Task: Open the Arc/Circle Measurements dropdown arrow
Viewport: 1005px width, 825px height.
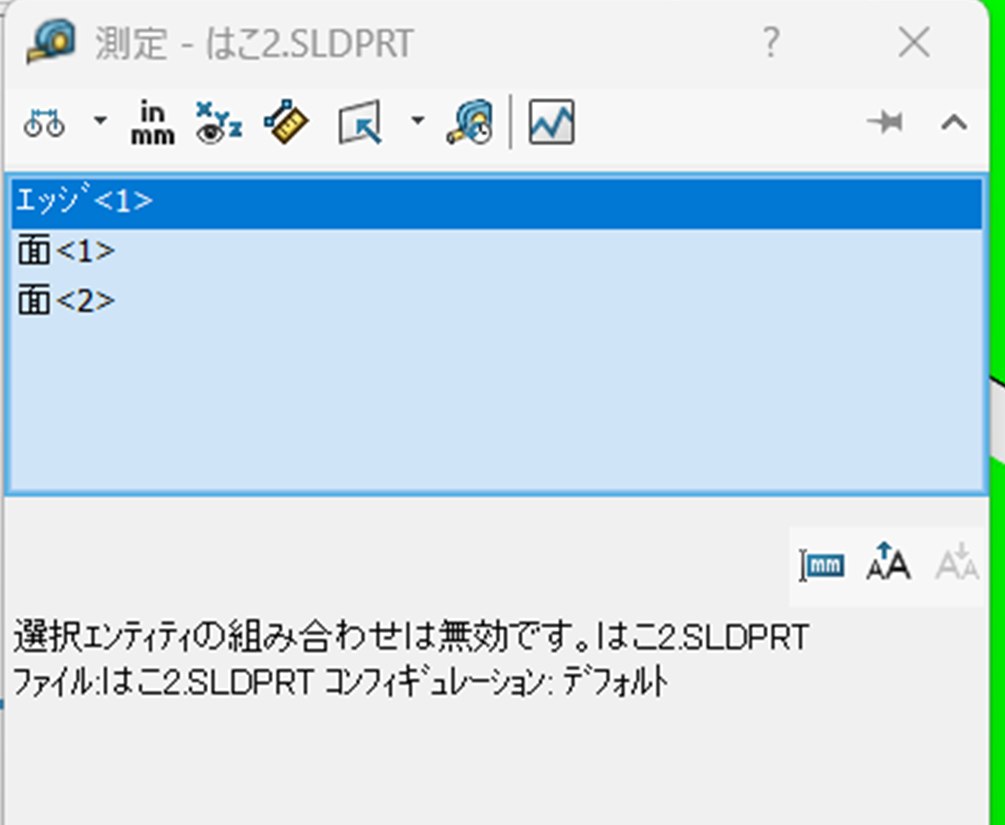Action: [x=100, y=120]
